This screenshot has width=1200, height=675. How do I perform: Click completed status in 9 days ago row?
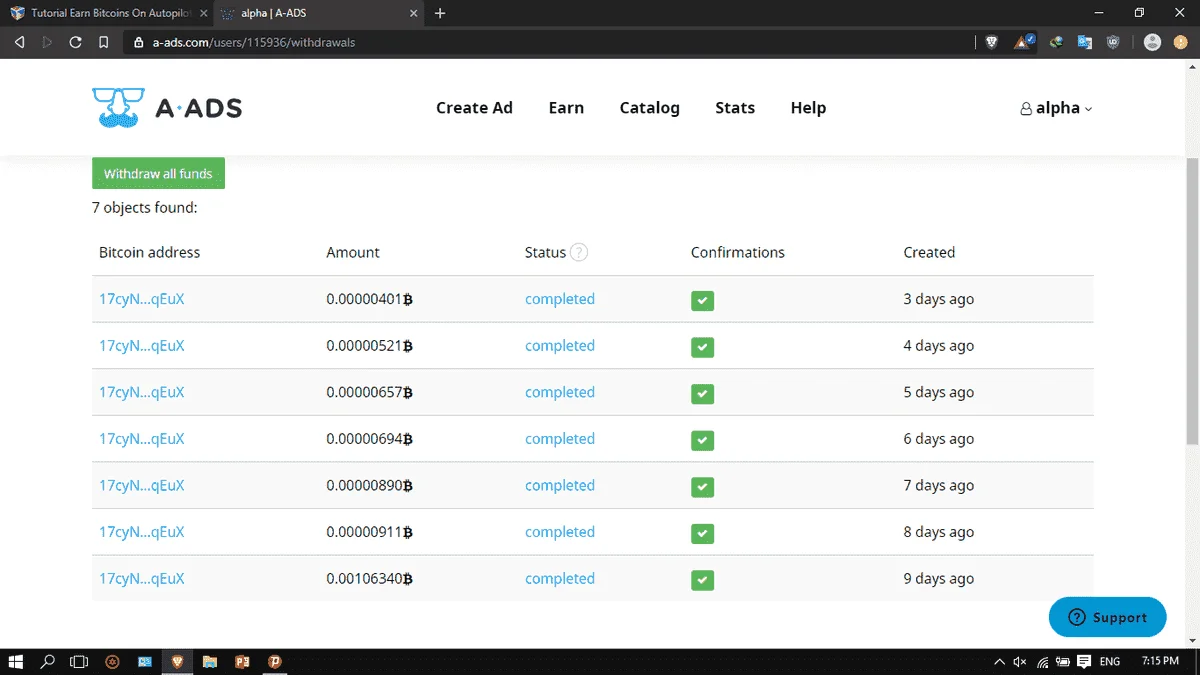[x=560, y=579]
